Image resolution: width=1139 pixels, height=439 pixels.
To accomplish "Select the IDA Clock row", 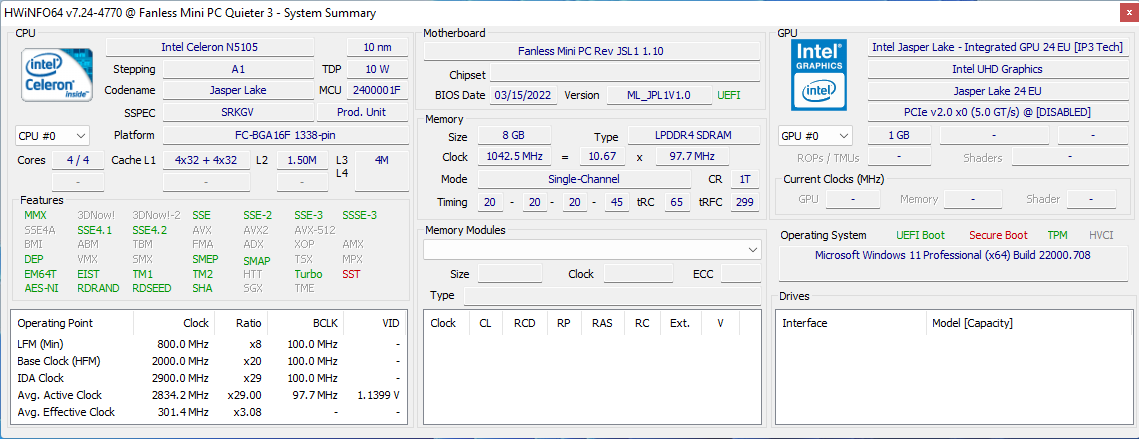I will tap(209, 378).
